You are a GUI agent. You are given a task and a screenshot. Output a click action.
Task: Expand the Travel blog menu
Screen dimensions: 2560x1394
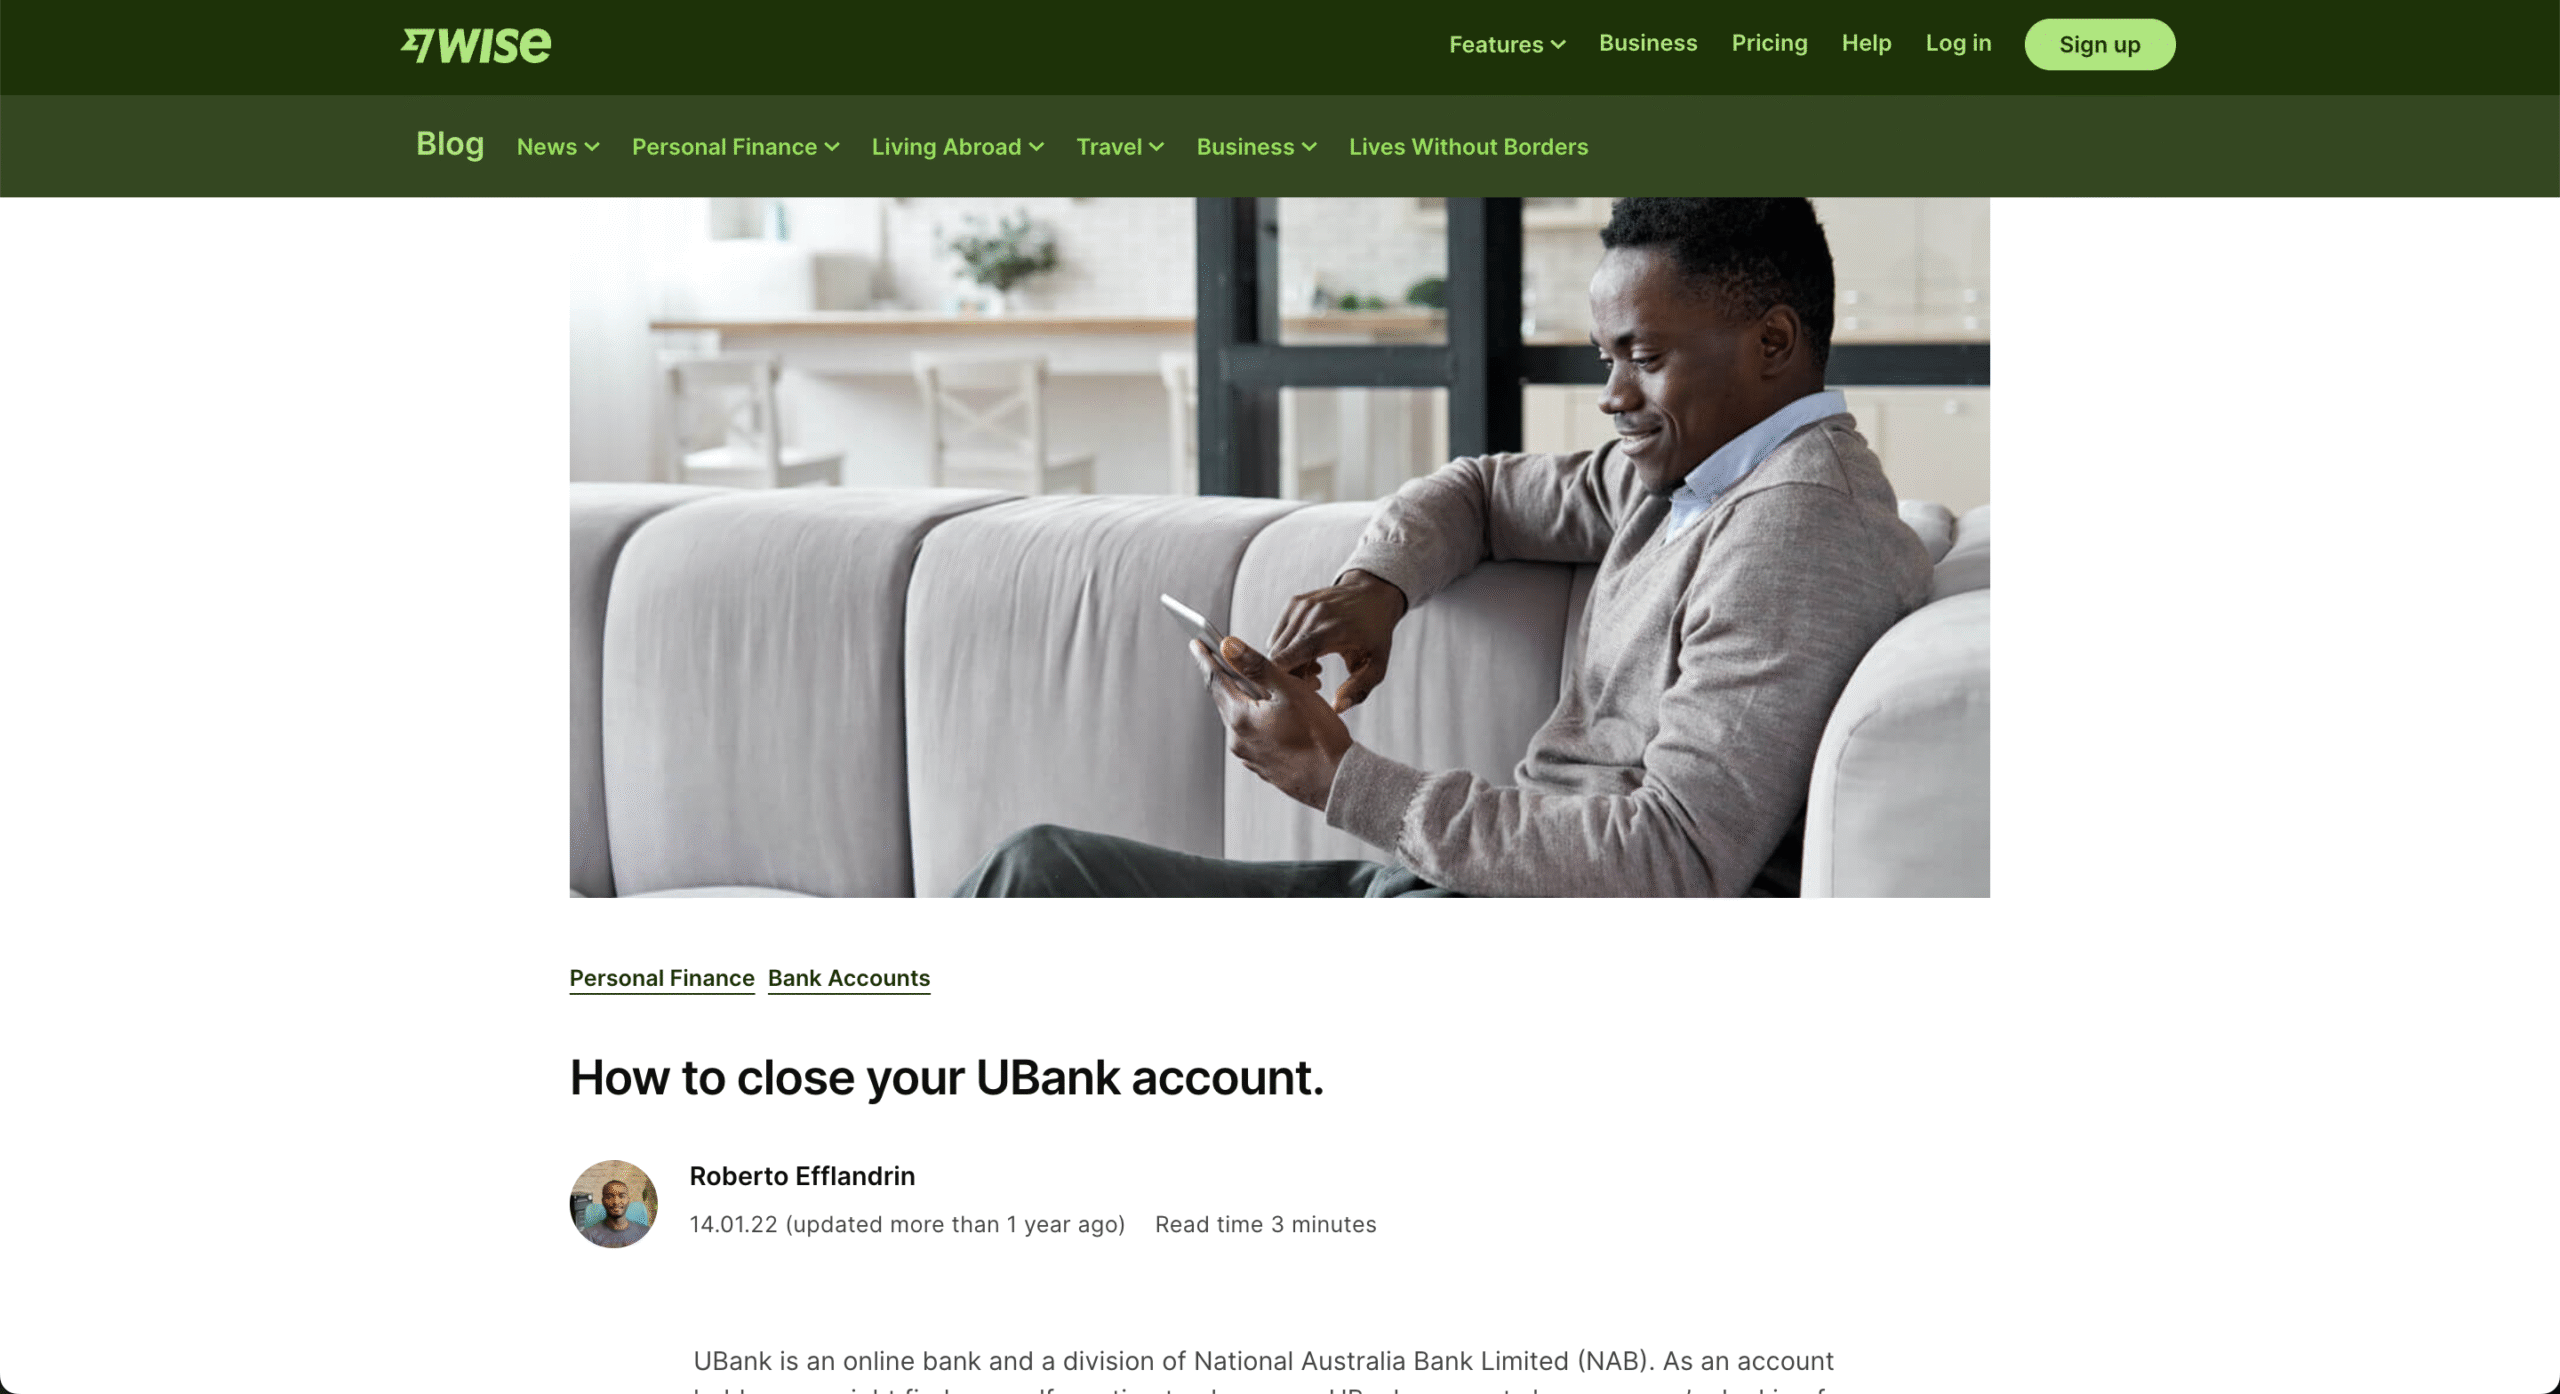coord(1120,147)
